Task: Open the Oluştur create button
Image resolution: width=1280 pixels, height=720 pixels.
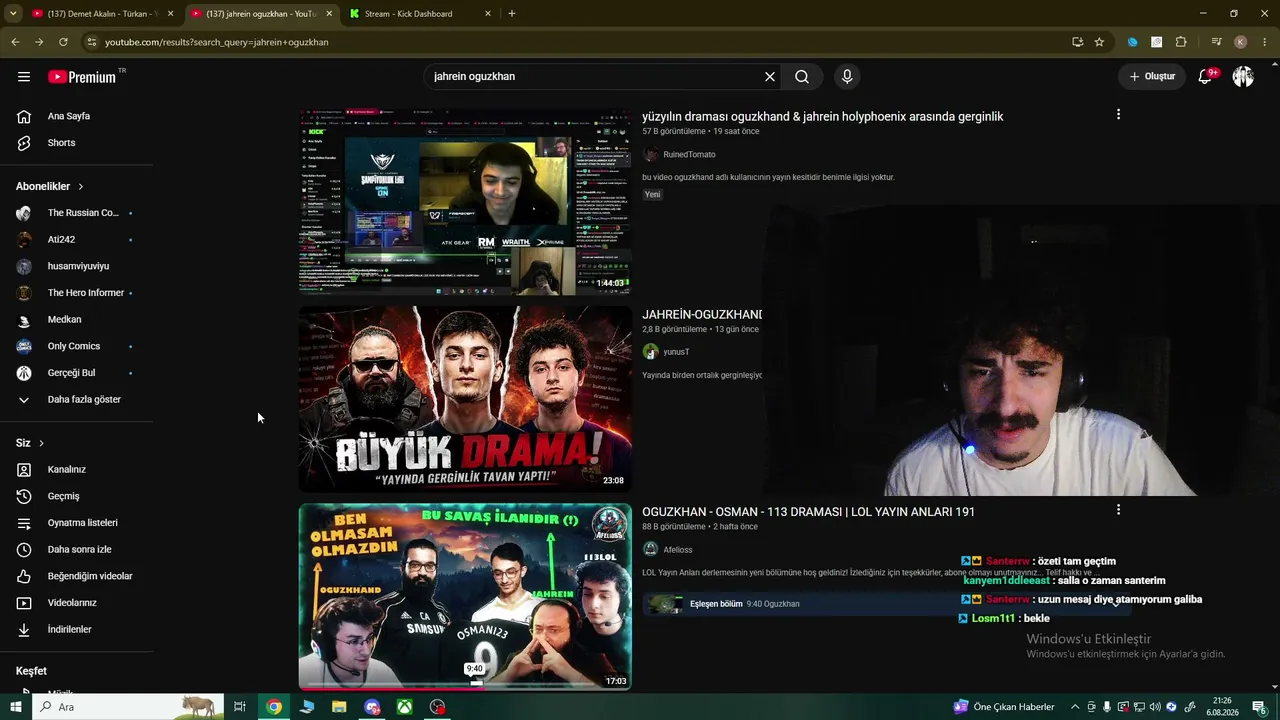Action: (x=1152, y=77)
